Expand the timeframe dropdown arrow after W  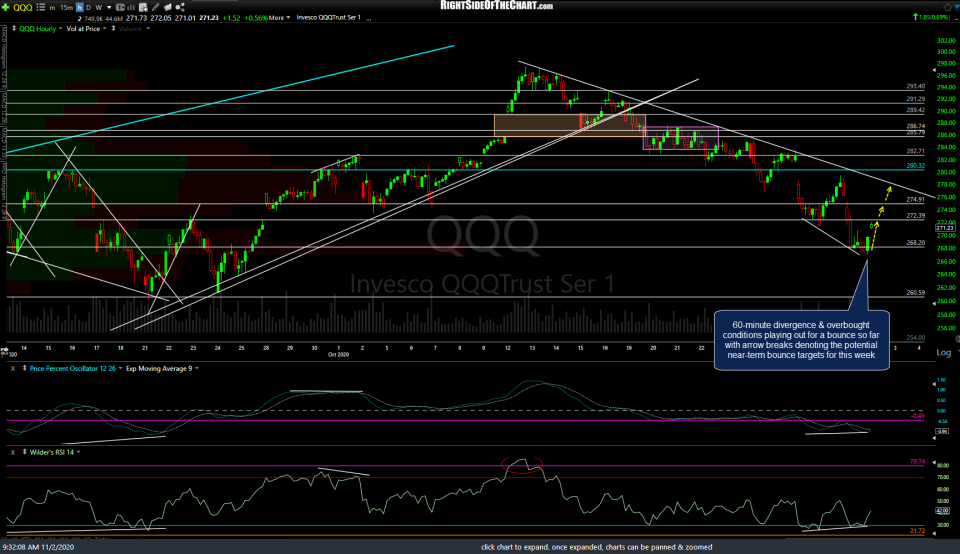click(109, 7)
